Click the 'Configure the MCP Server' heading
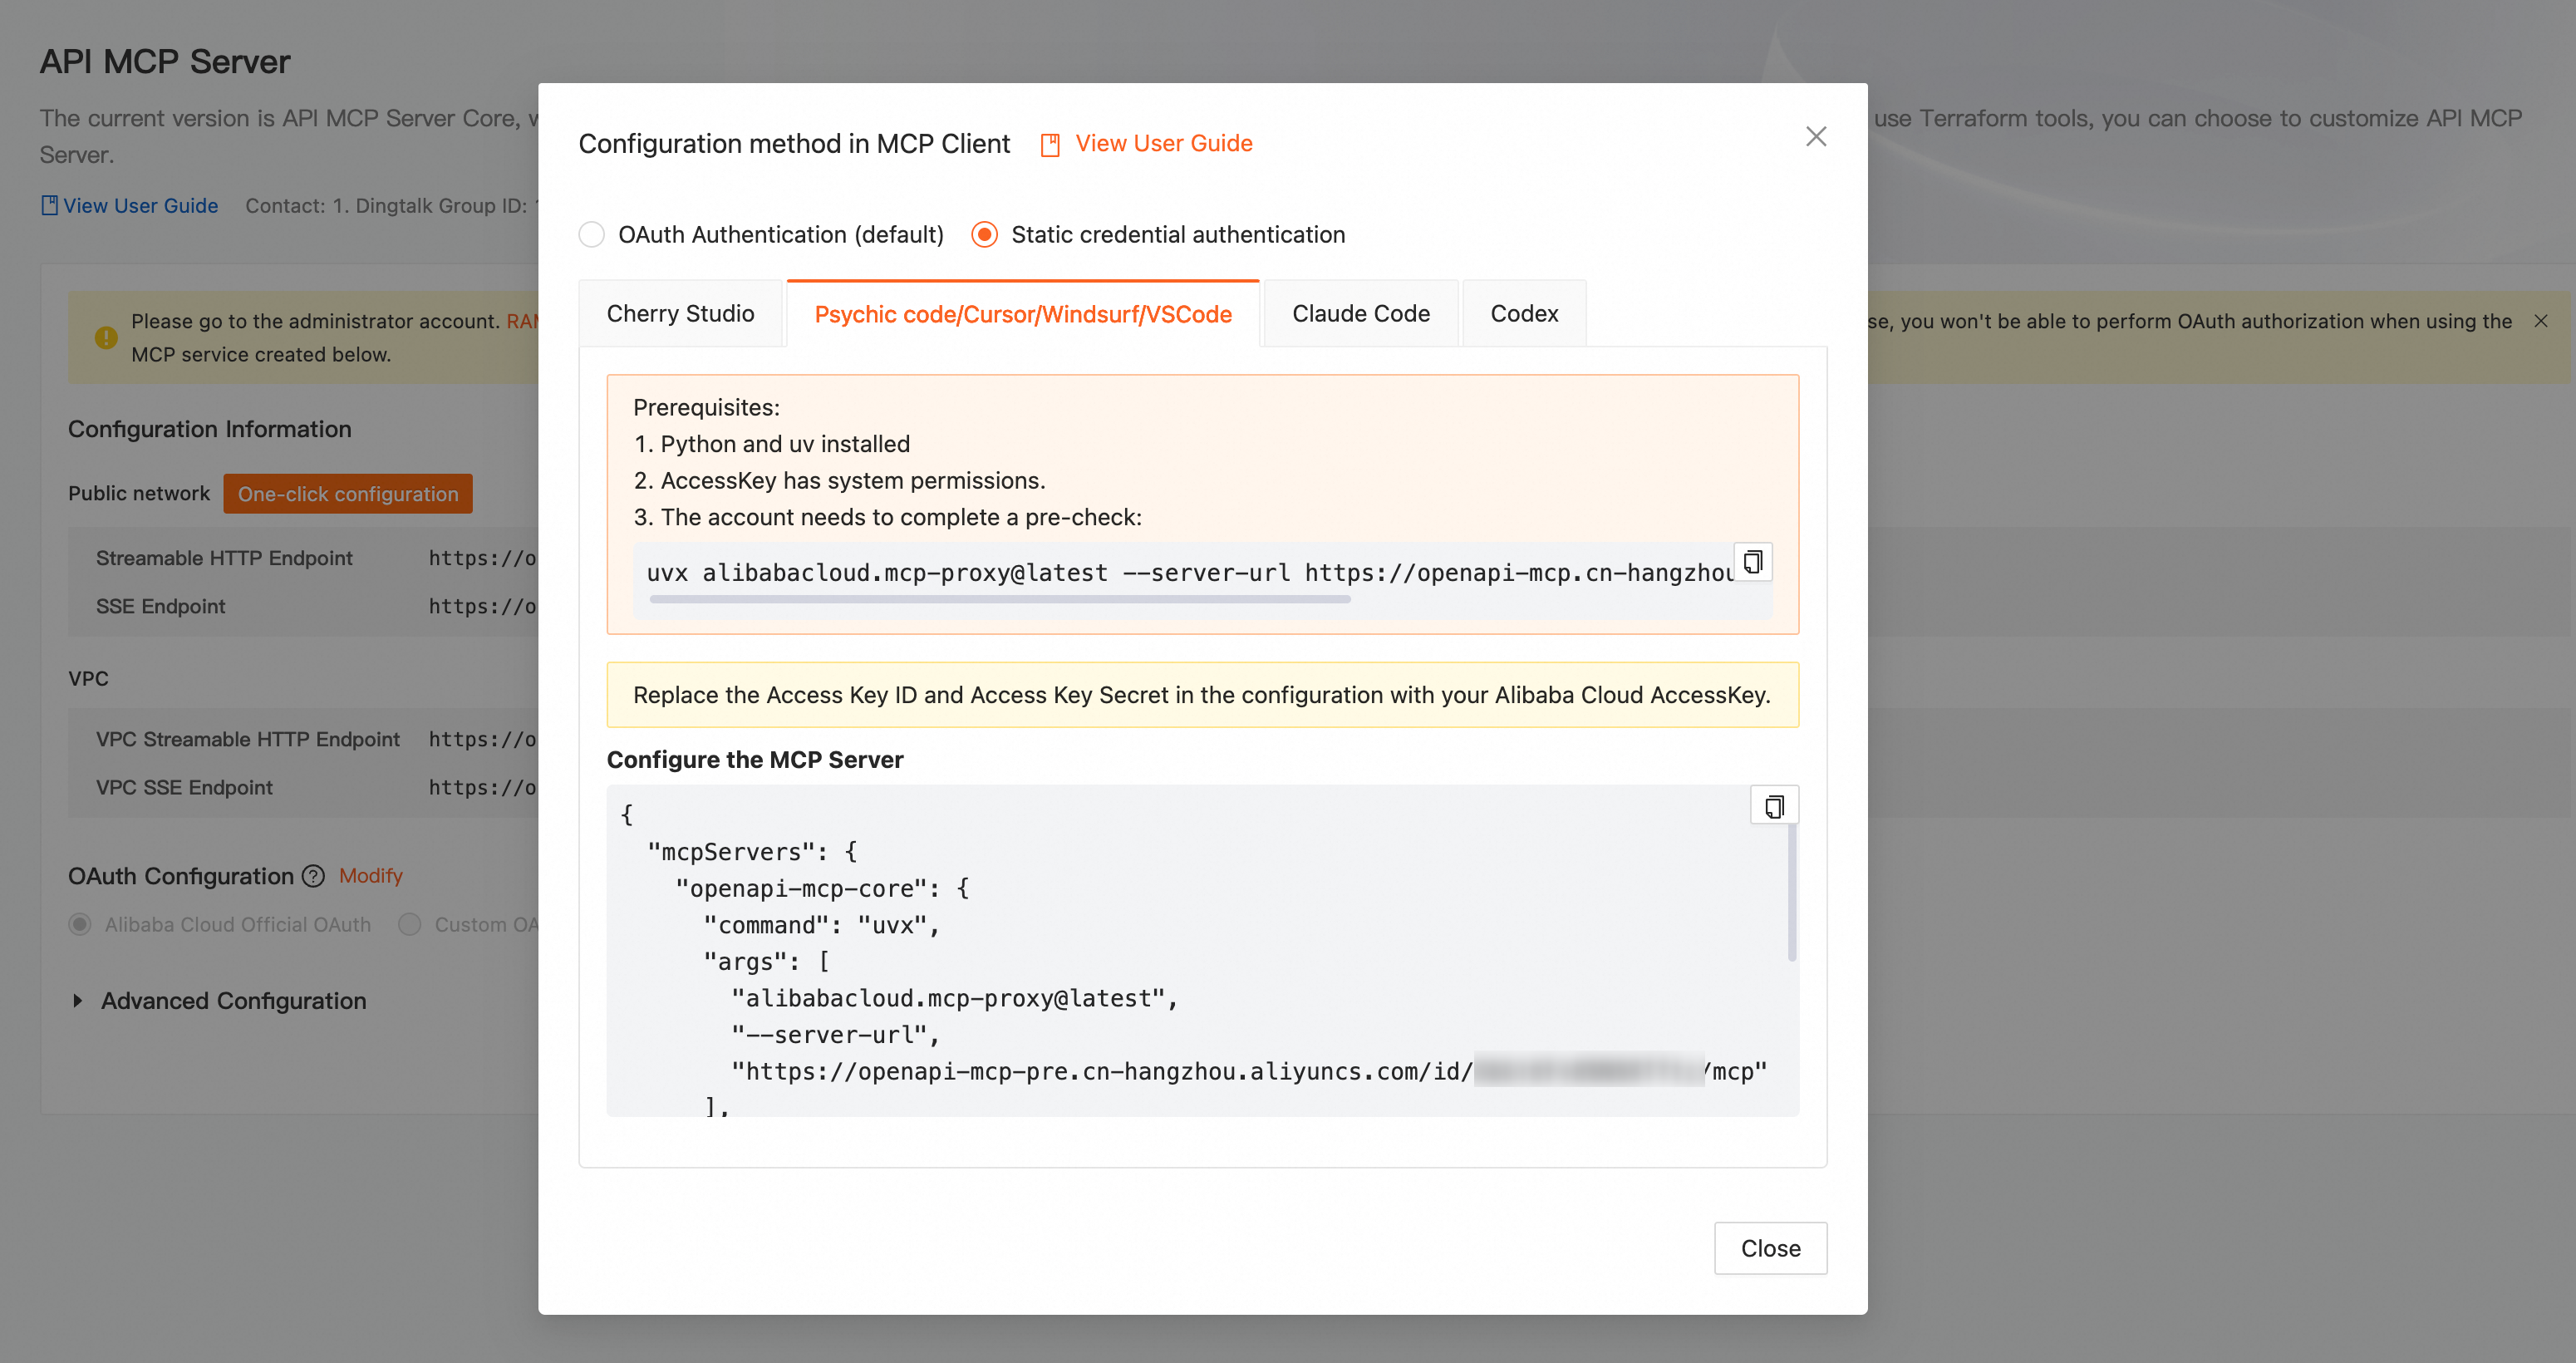The height and width of the screenshot is (1363, 2576). pyautogui.click(x=755, y=760)
